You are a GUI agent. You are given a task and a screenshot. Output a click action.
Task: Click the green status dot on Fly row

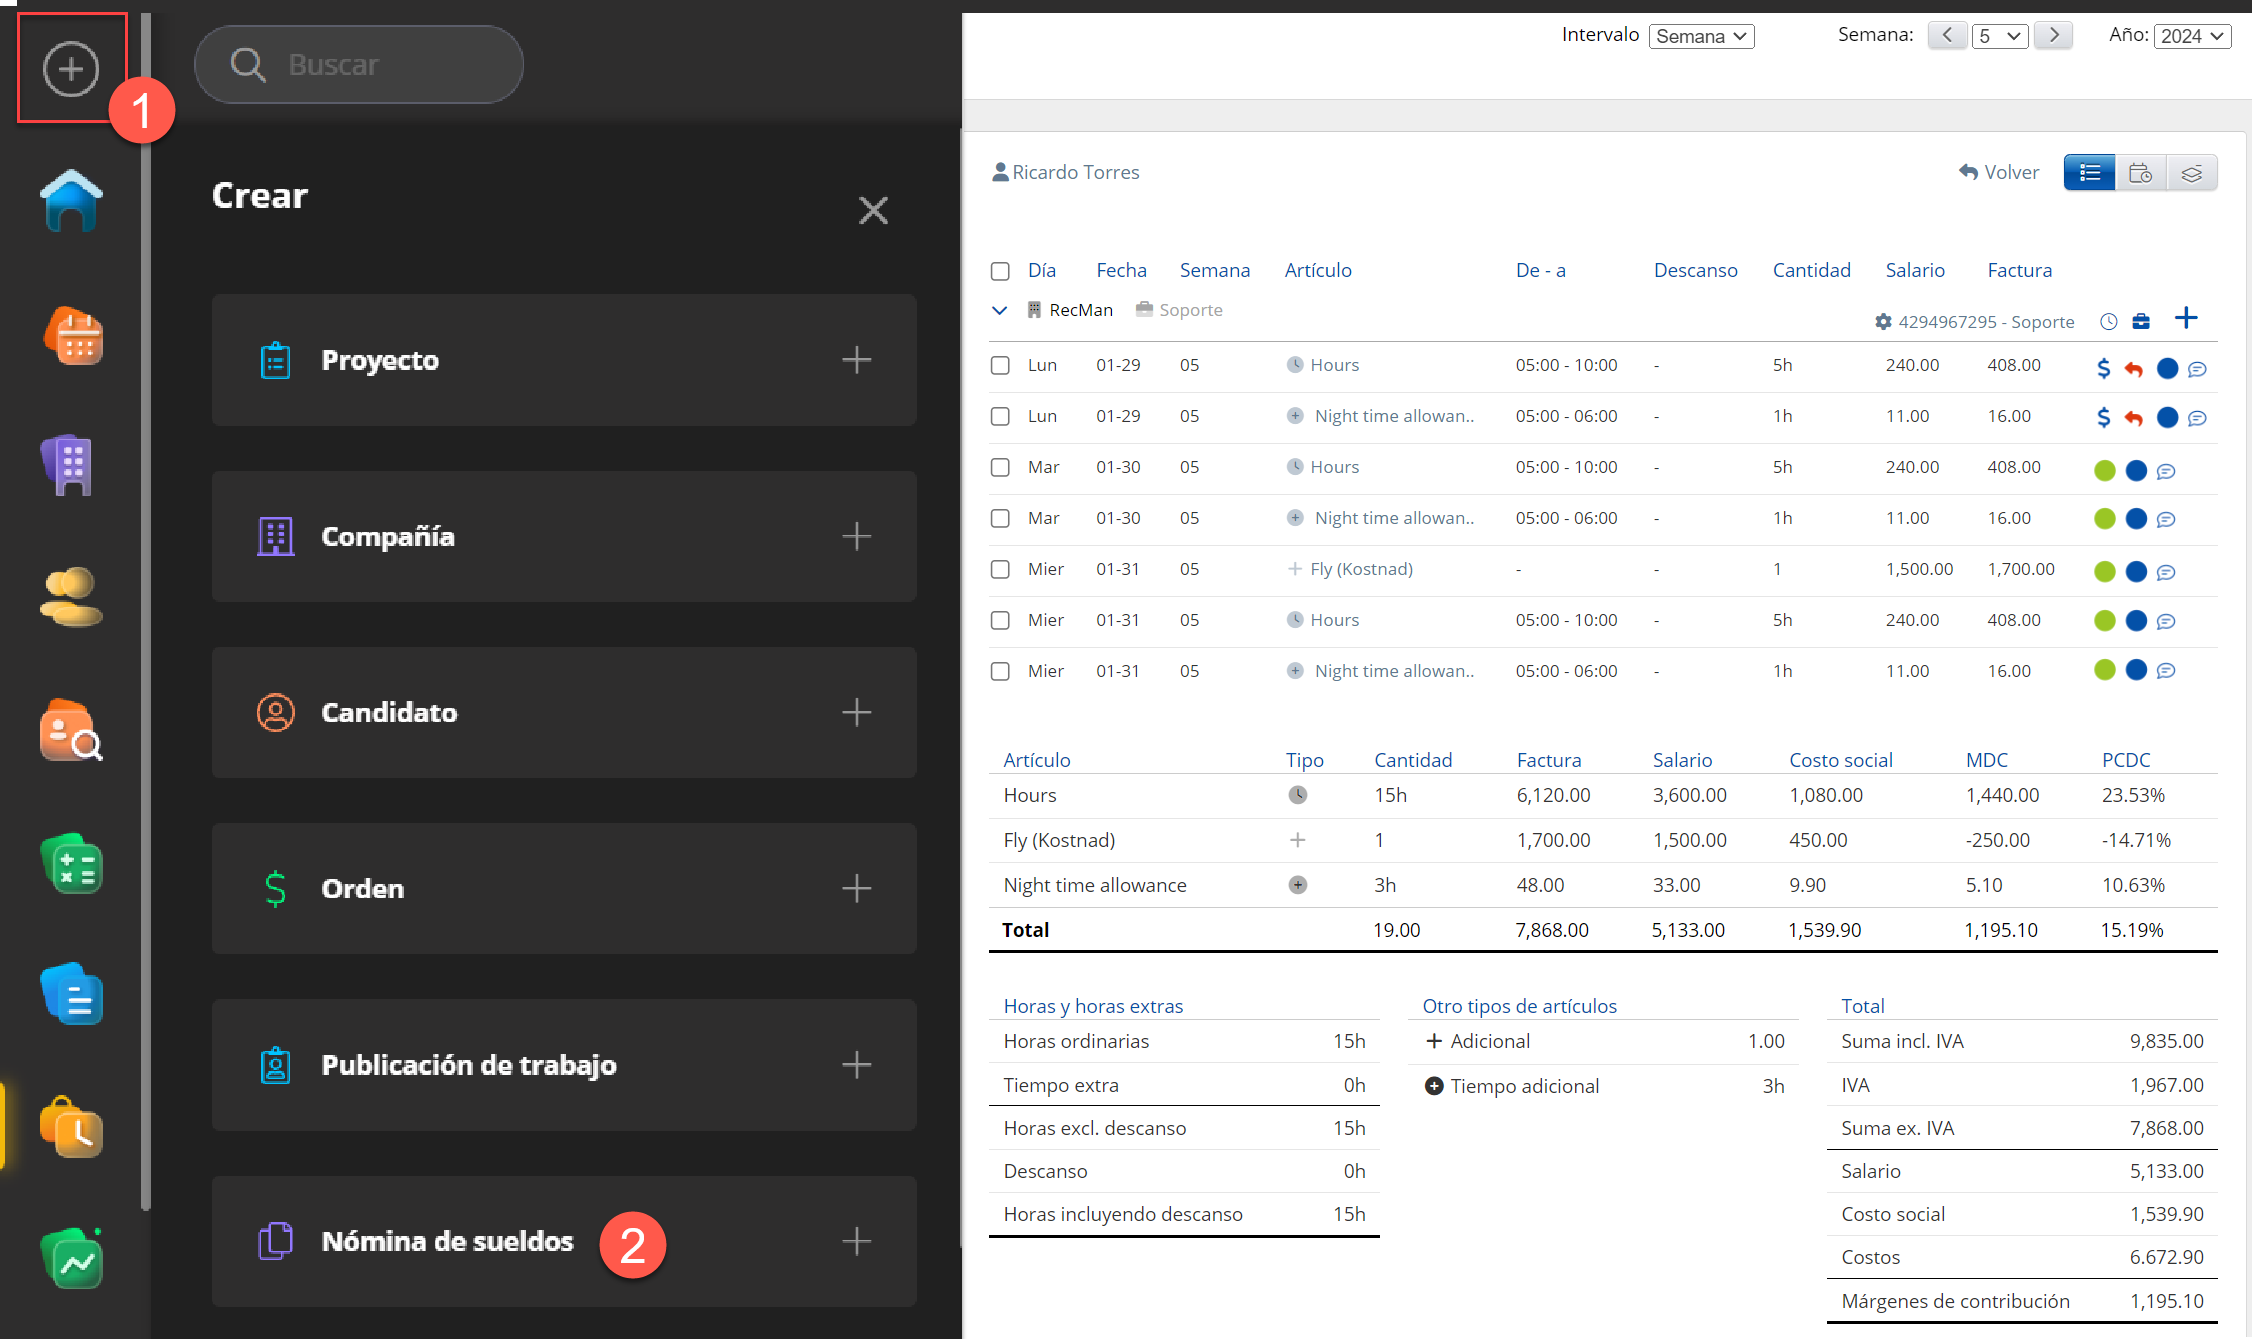pos(2104,571)
